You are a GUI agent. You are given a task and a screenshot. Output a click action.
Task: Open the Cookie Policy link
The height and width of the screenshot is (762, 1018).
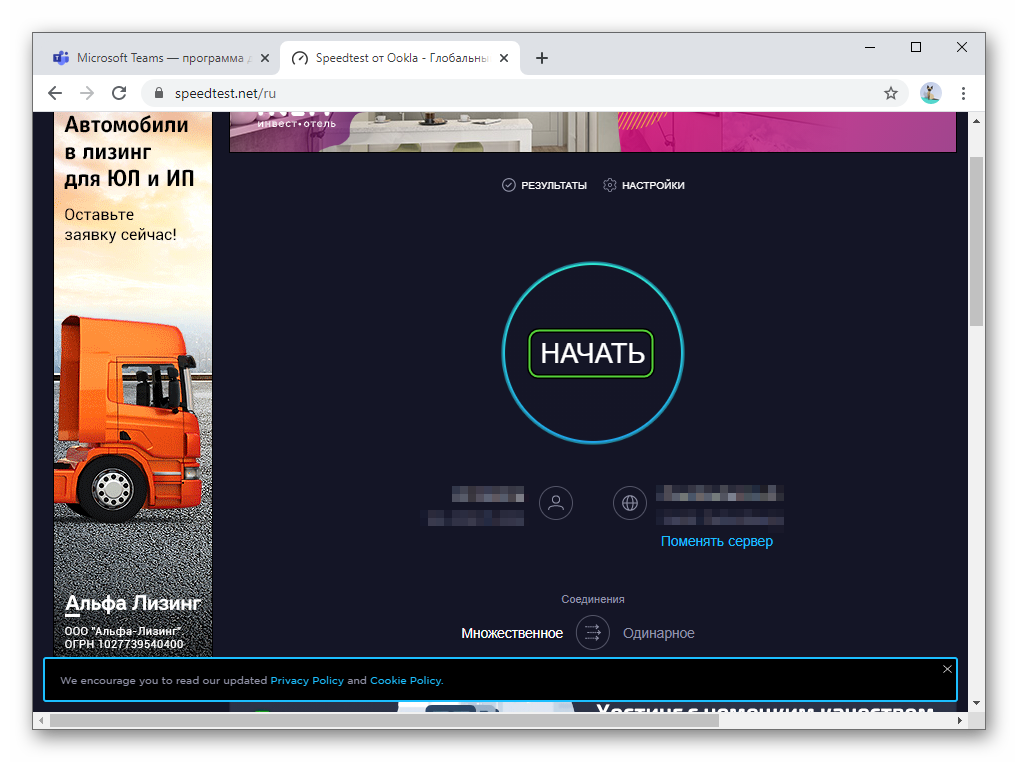click(406, 681)
